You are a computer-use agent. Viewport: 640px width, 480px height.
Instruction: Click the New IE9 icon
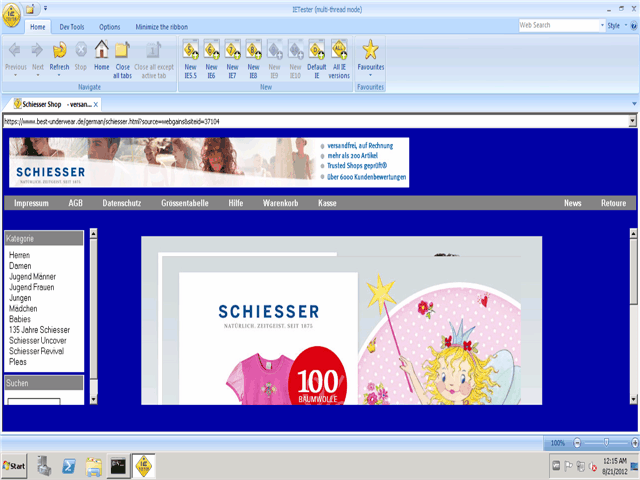pos(274,50)
